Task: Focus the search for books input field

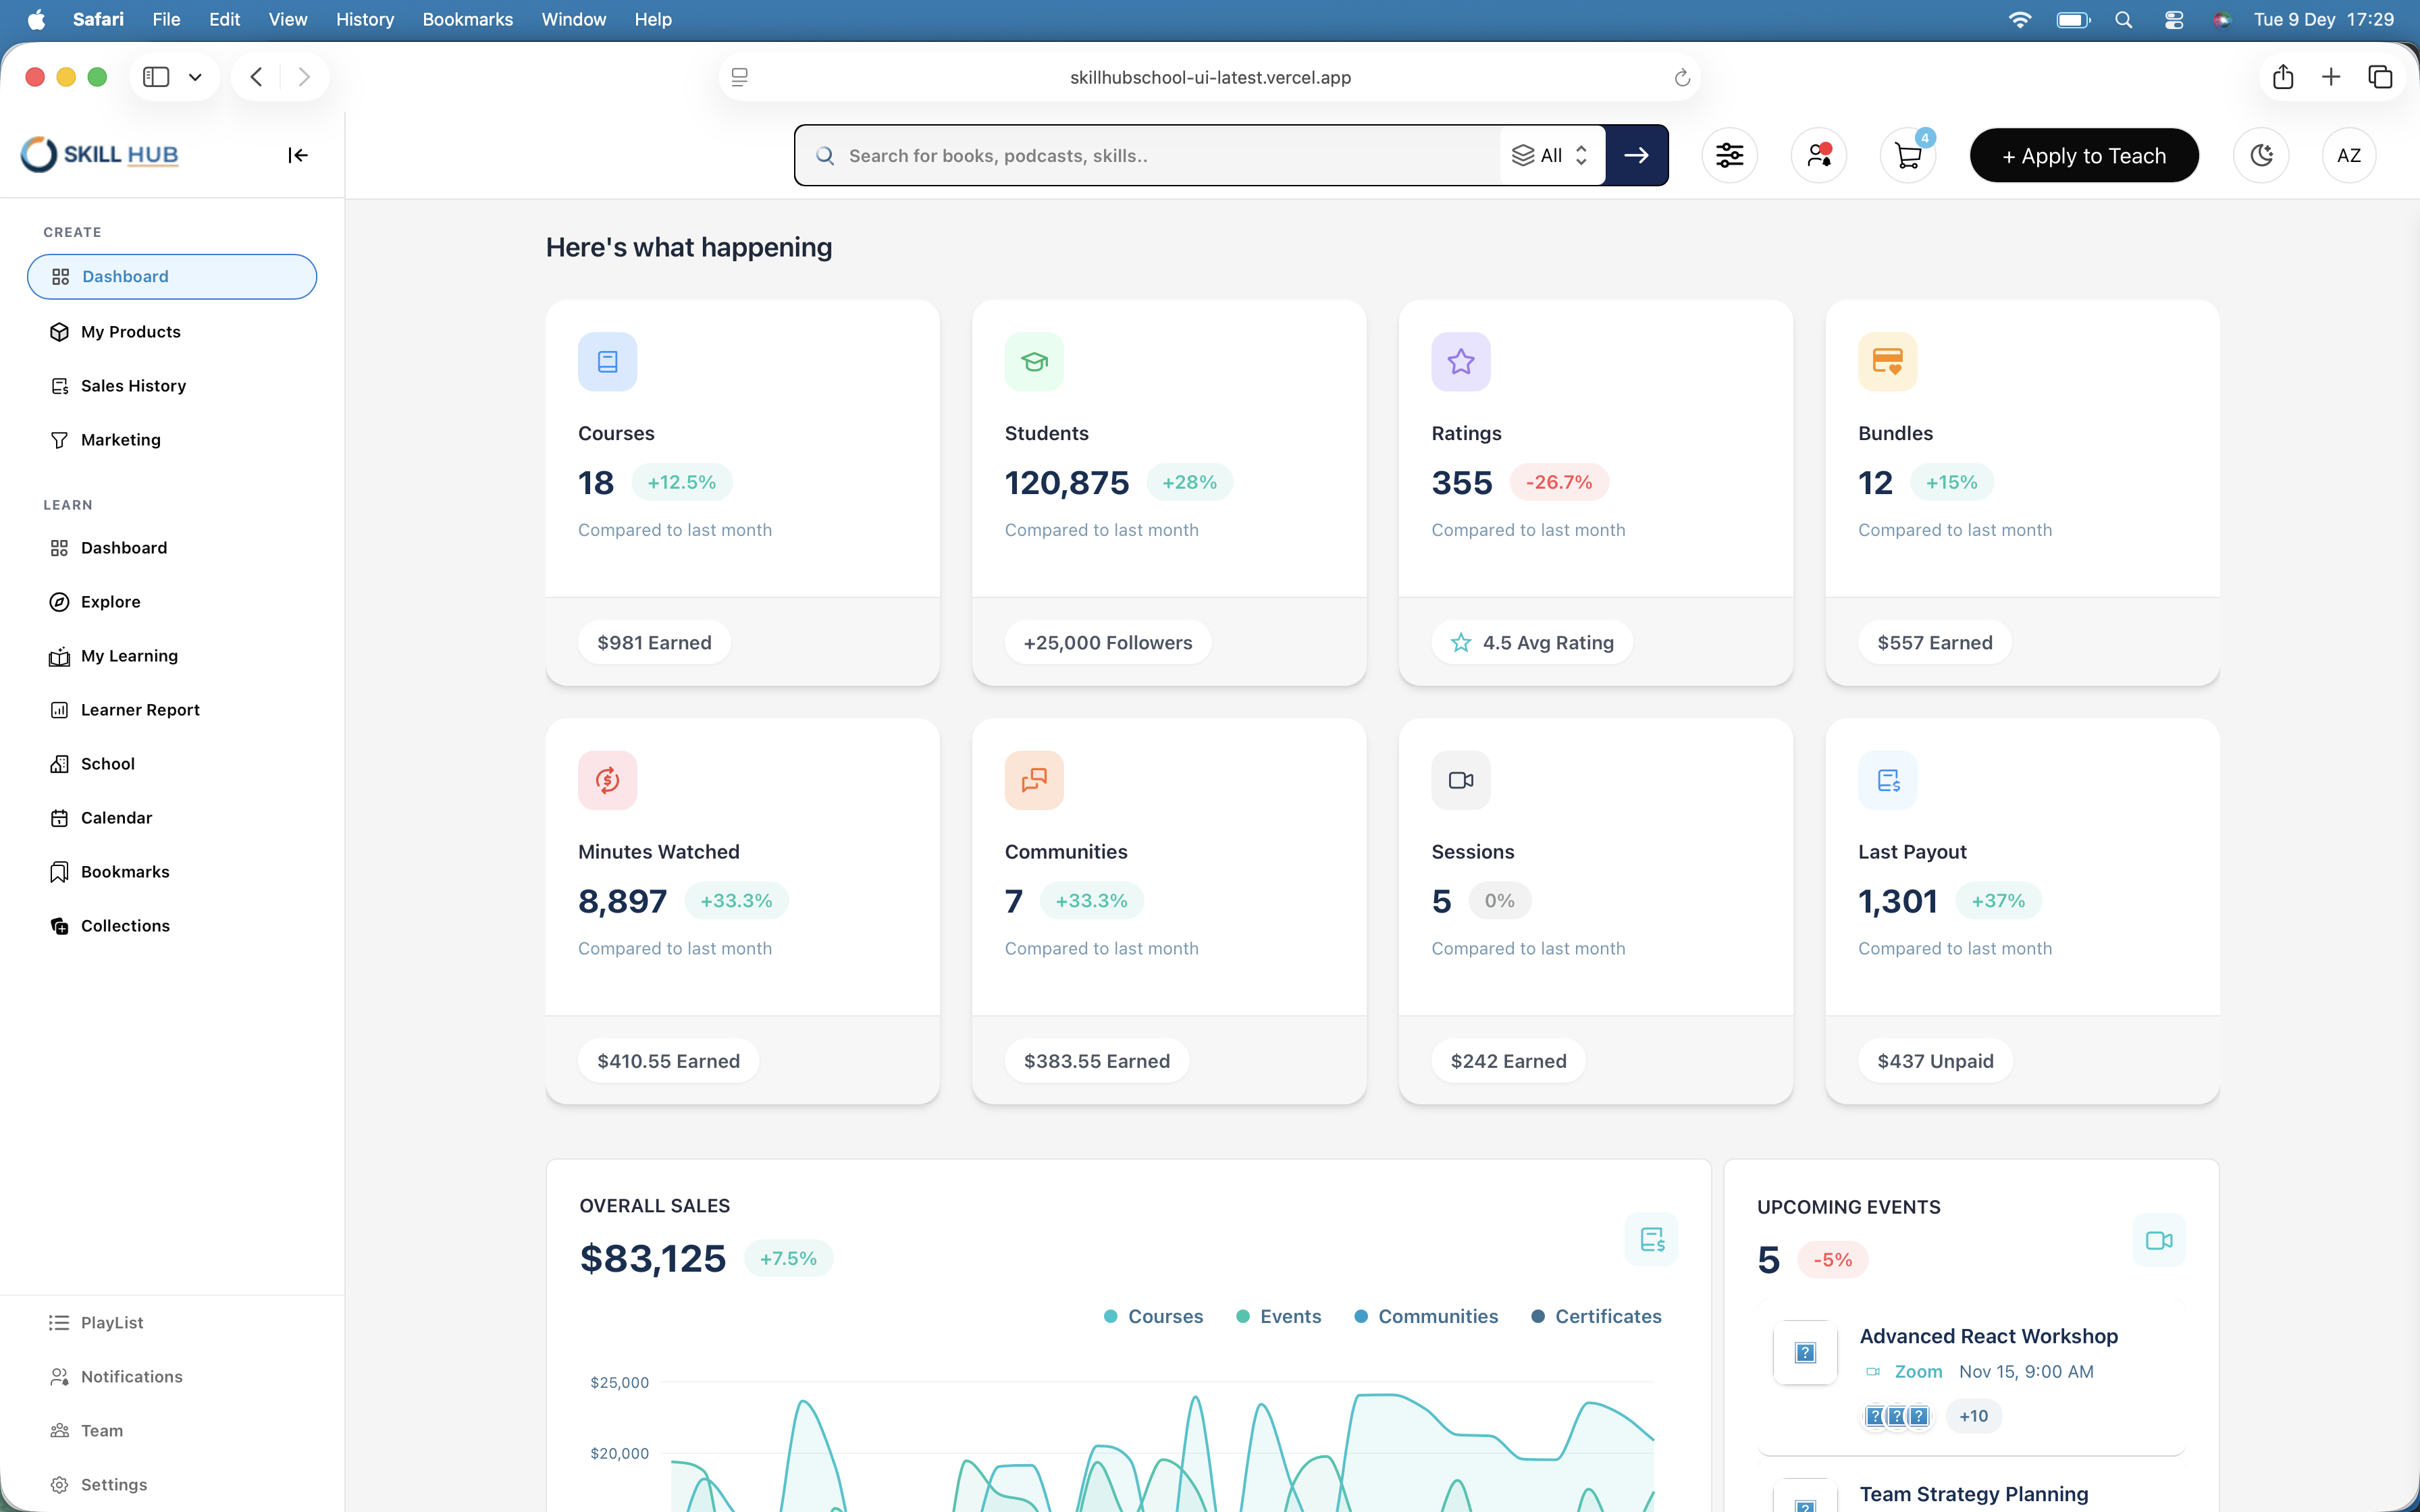Action: click(x=1160, y=155)
